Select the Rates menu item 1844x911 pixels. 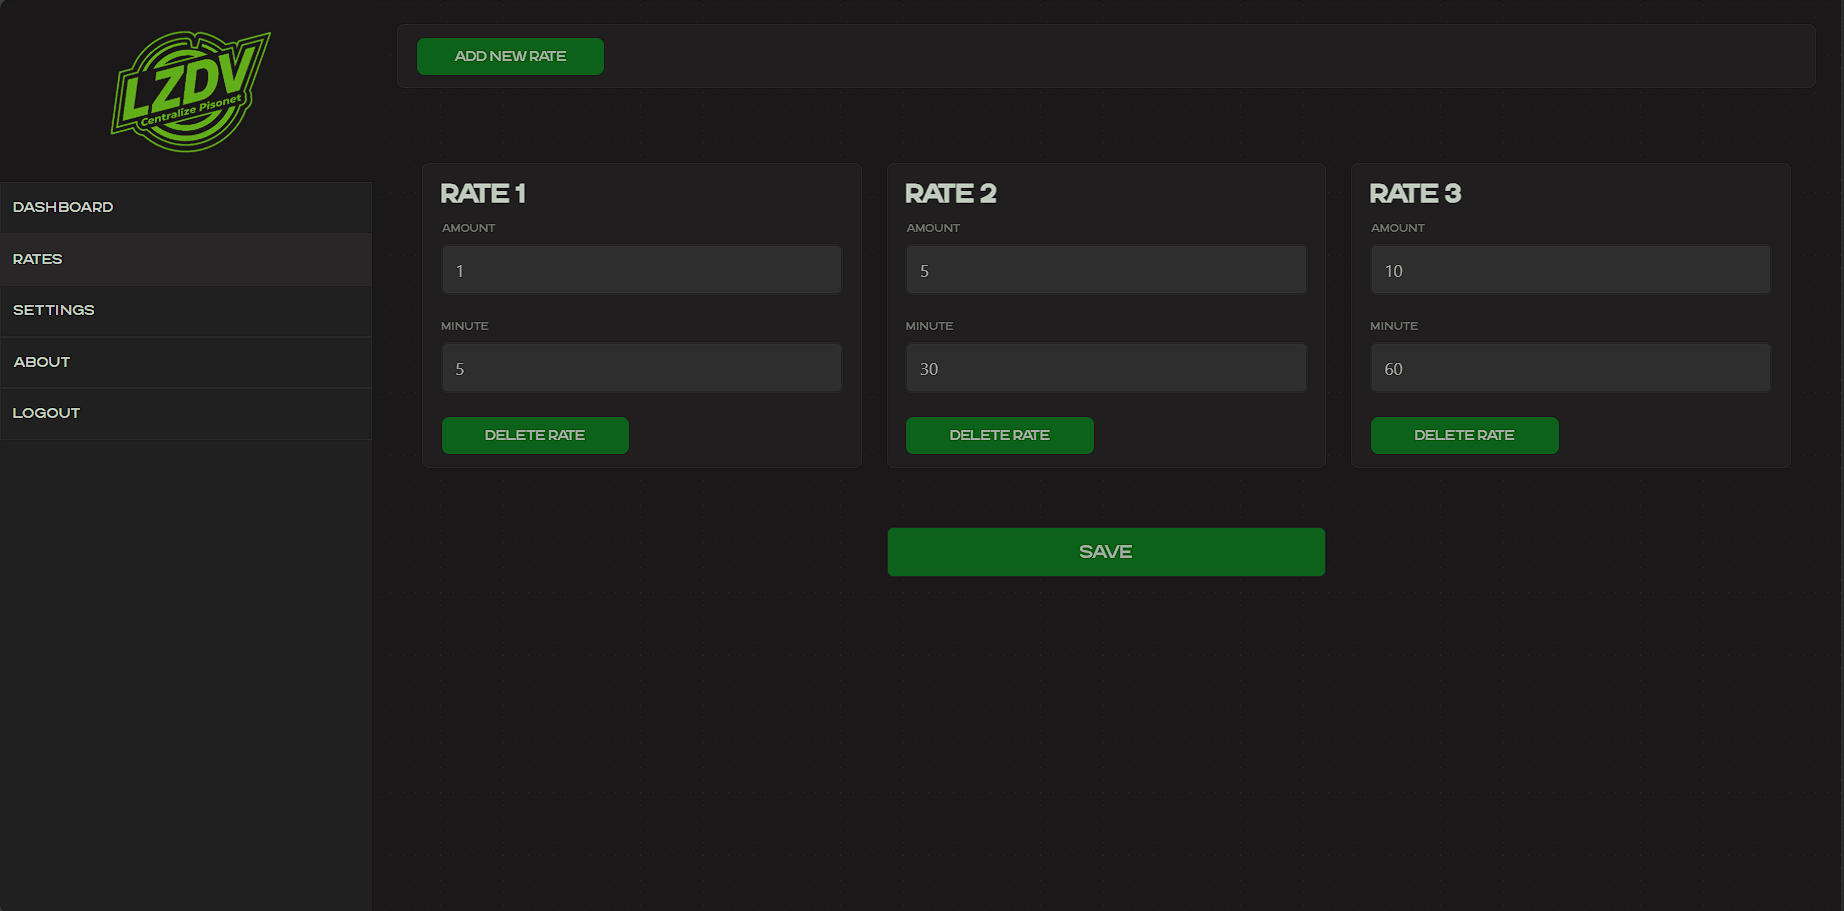tap(37, 259)
